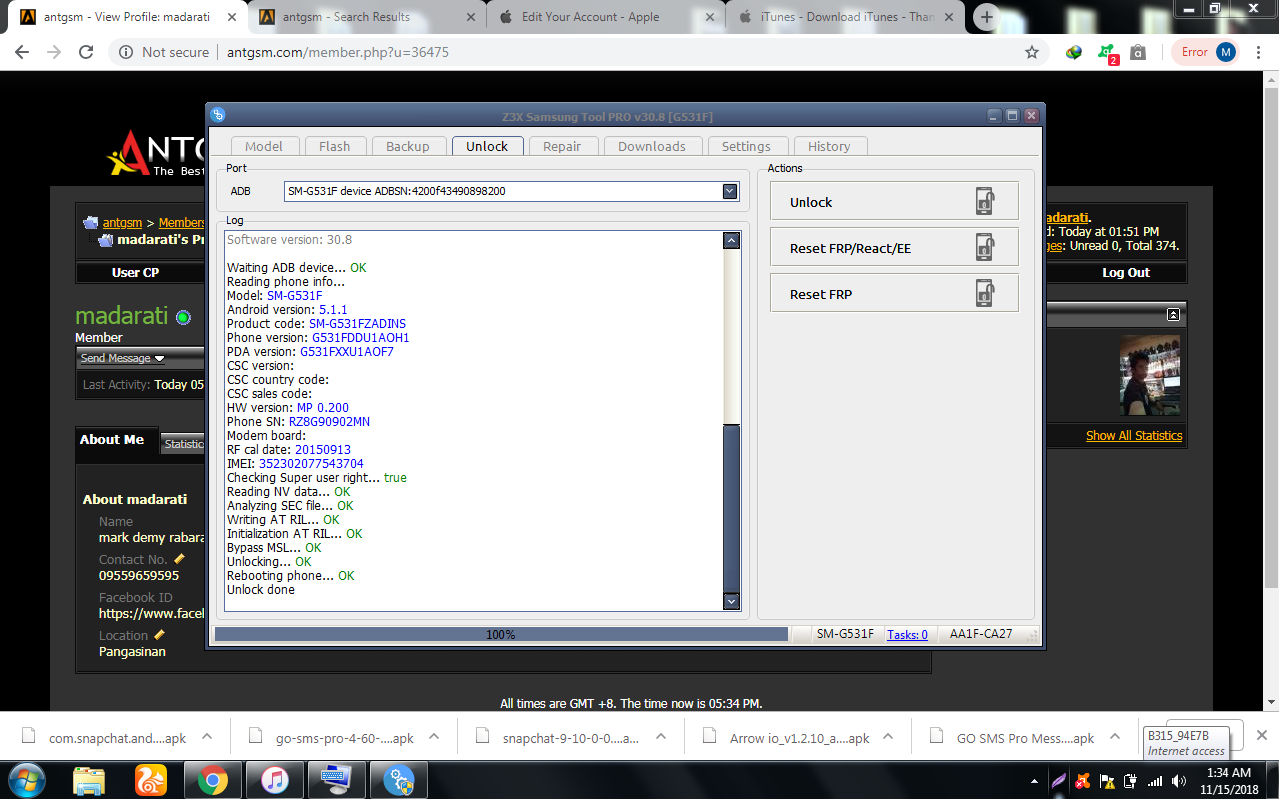Click the IMEI value 352302077543704
The image size is (1279, 799).
point(311,464)
